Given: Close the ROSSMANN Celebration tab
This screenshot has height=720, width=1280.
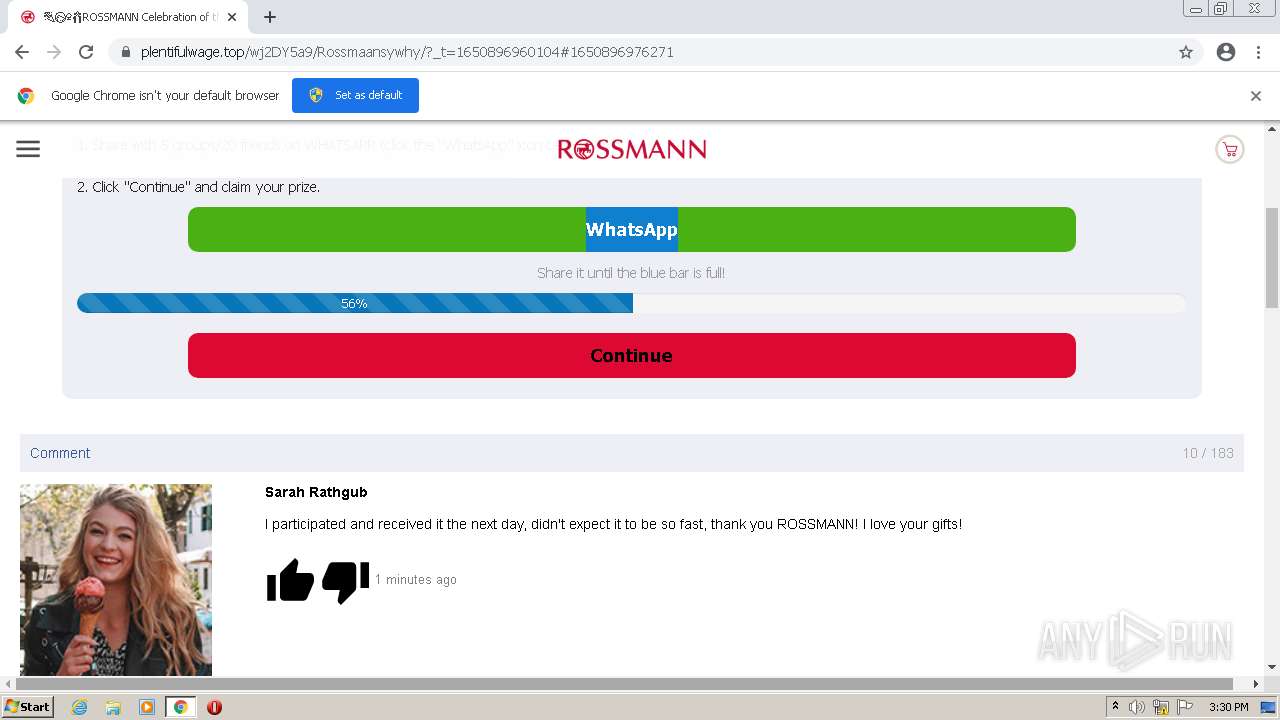Looking at the screenshot, I should click(232, 17).
